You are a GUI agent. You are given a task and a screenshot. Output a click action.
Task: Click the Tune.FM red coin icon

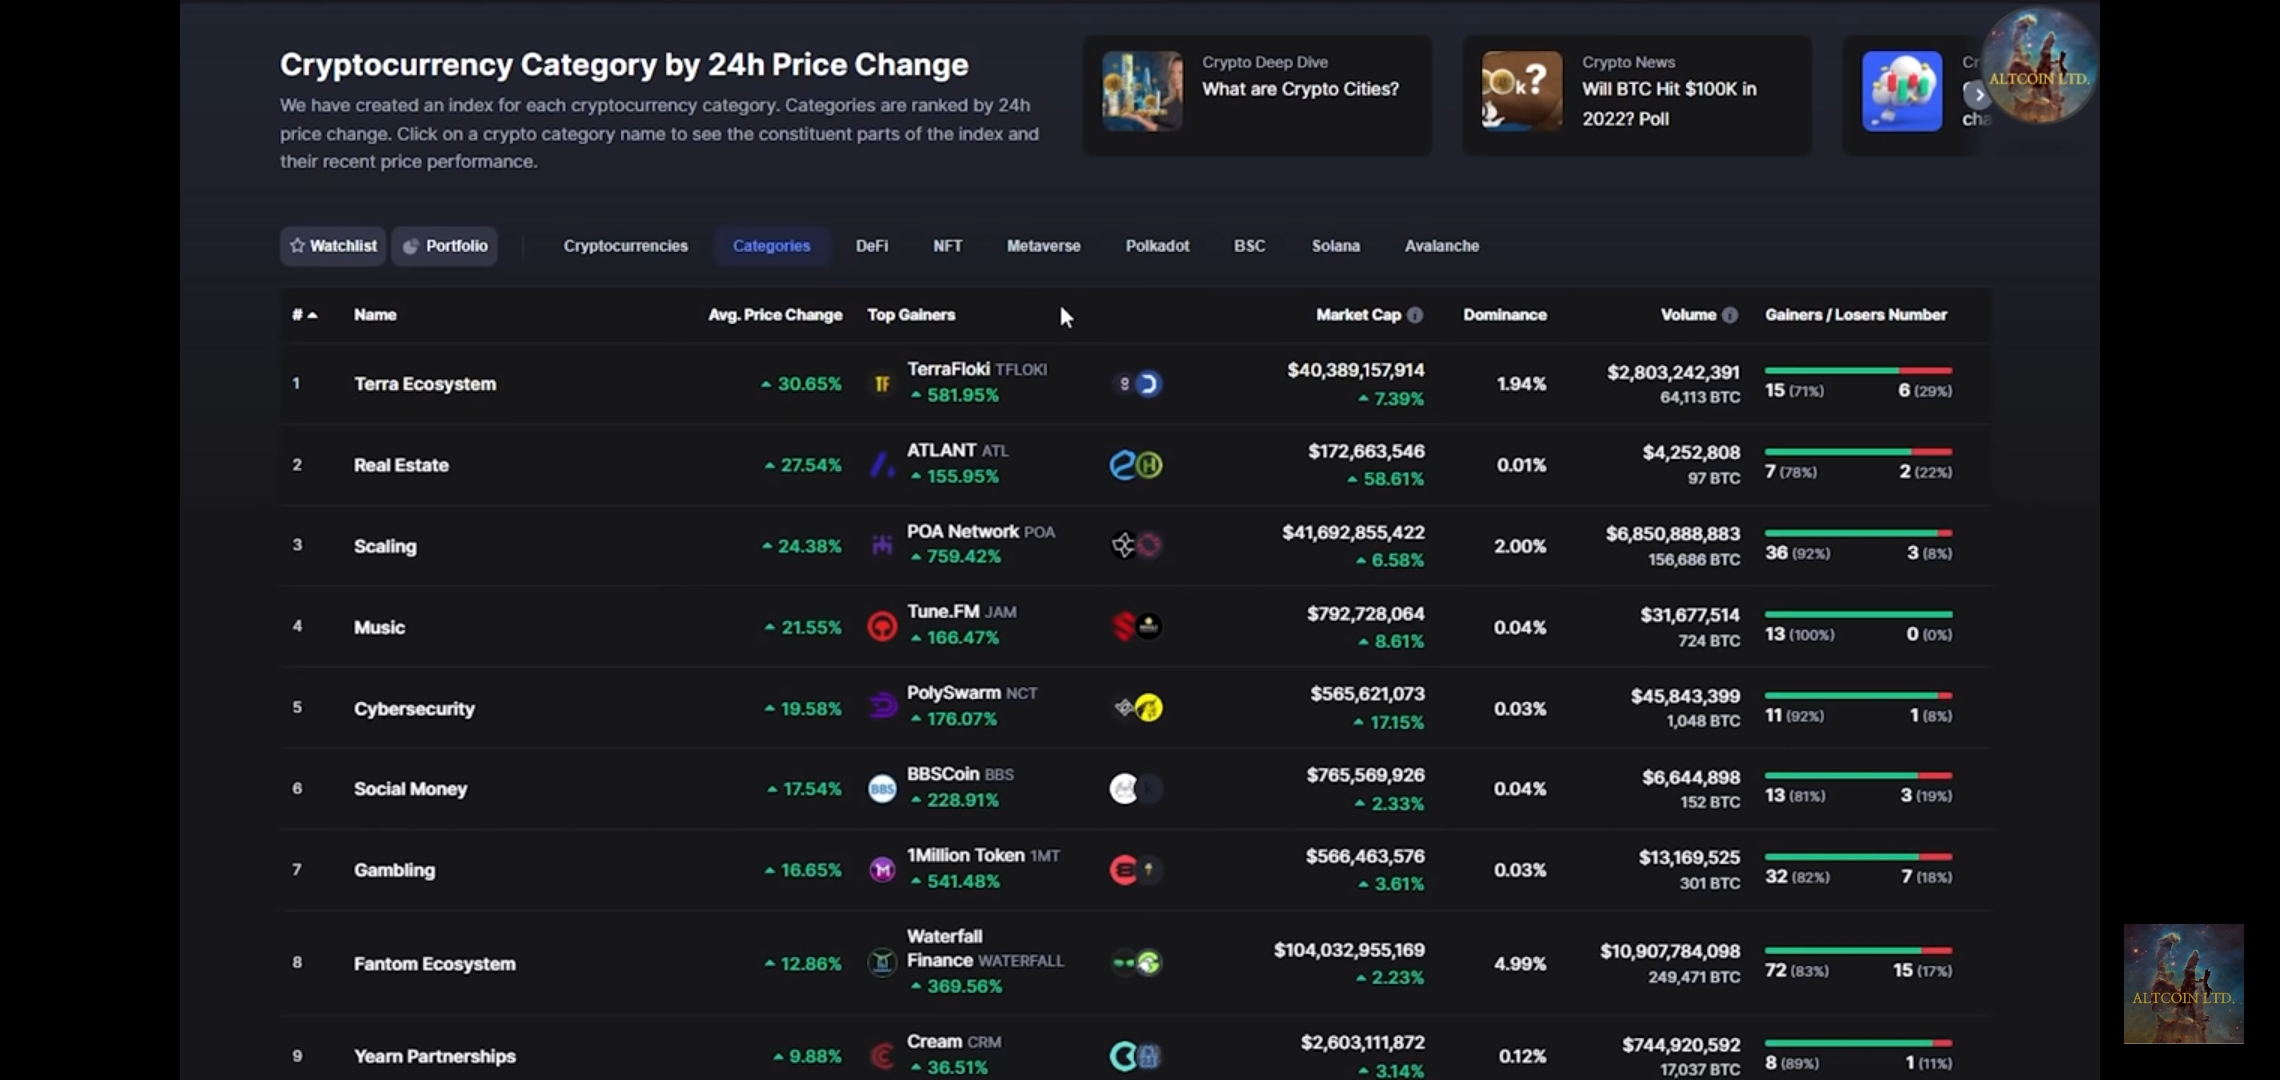point(882,627)
